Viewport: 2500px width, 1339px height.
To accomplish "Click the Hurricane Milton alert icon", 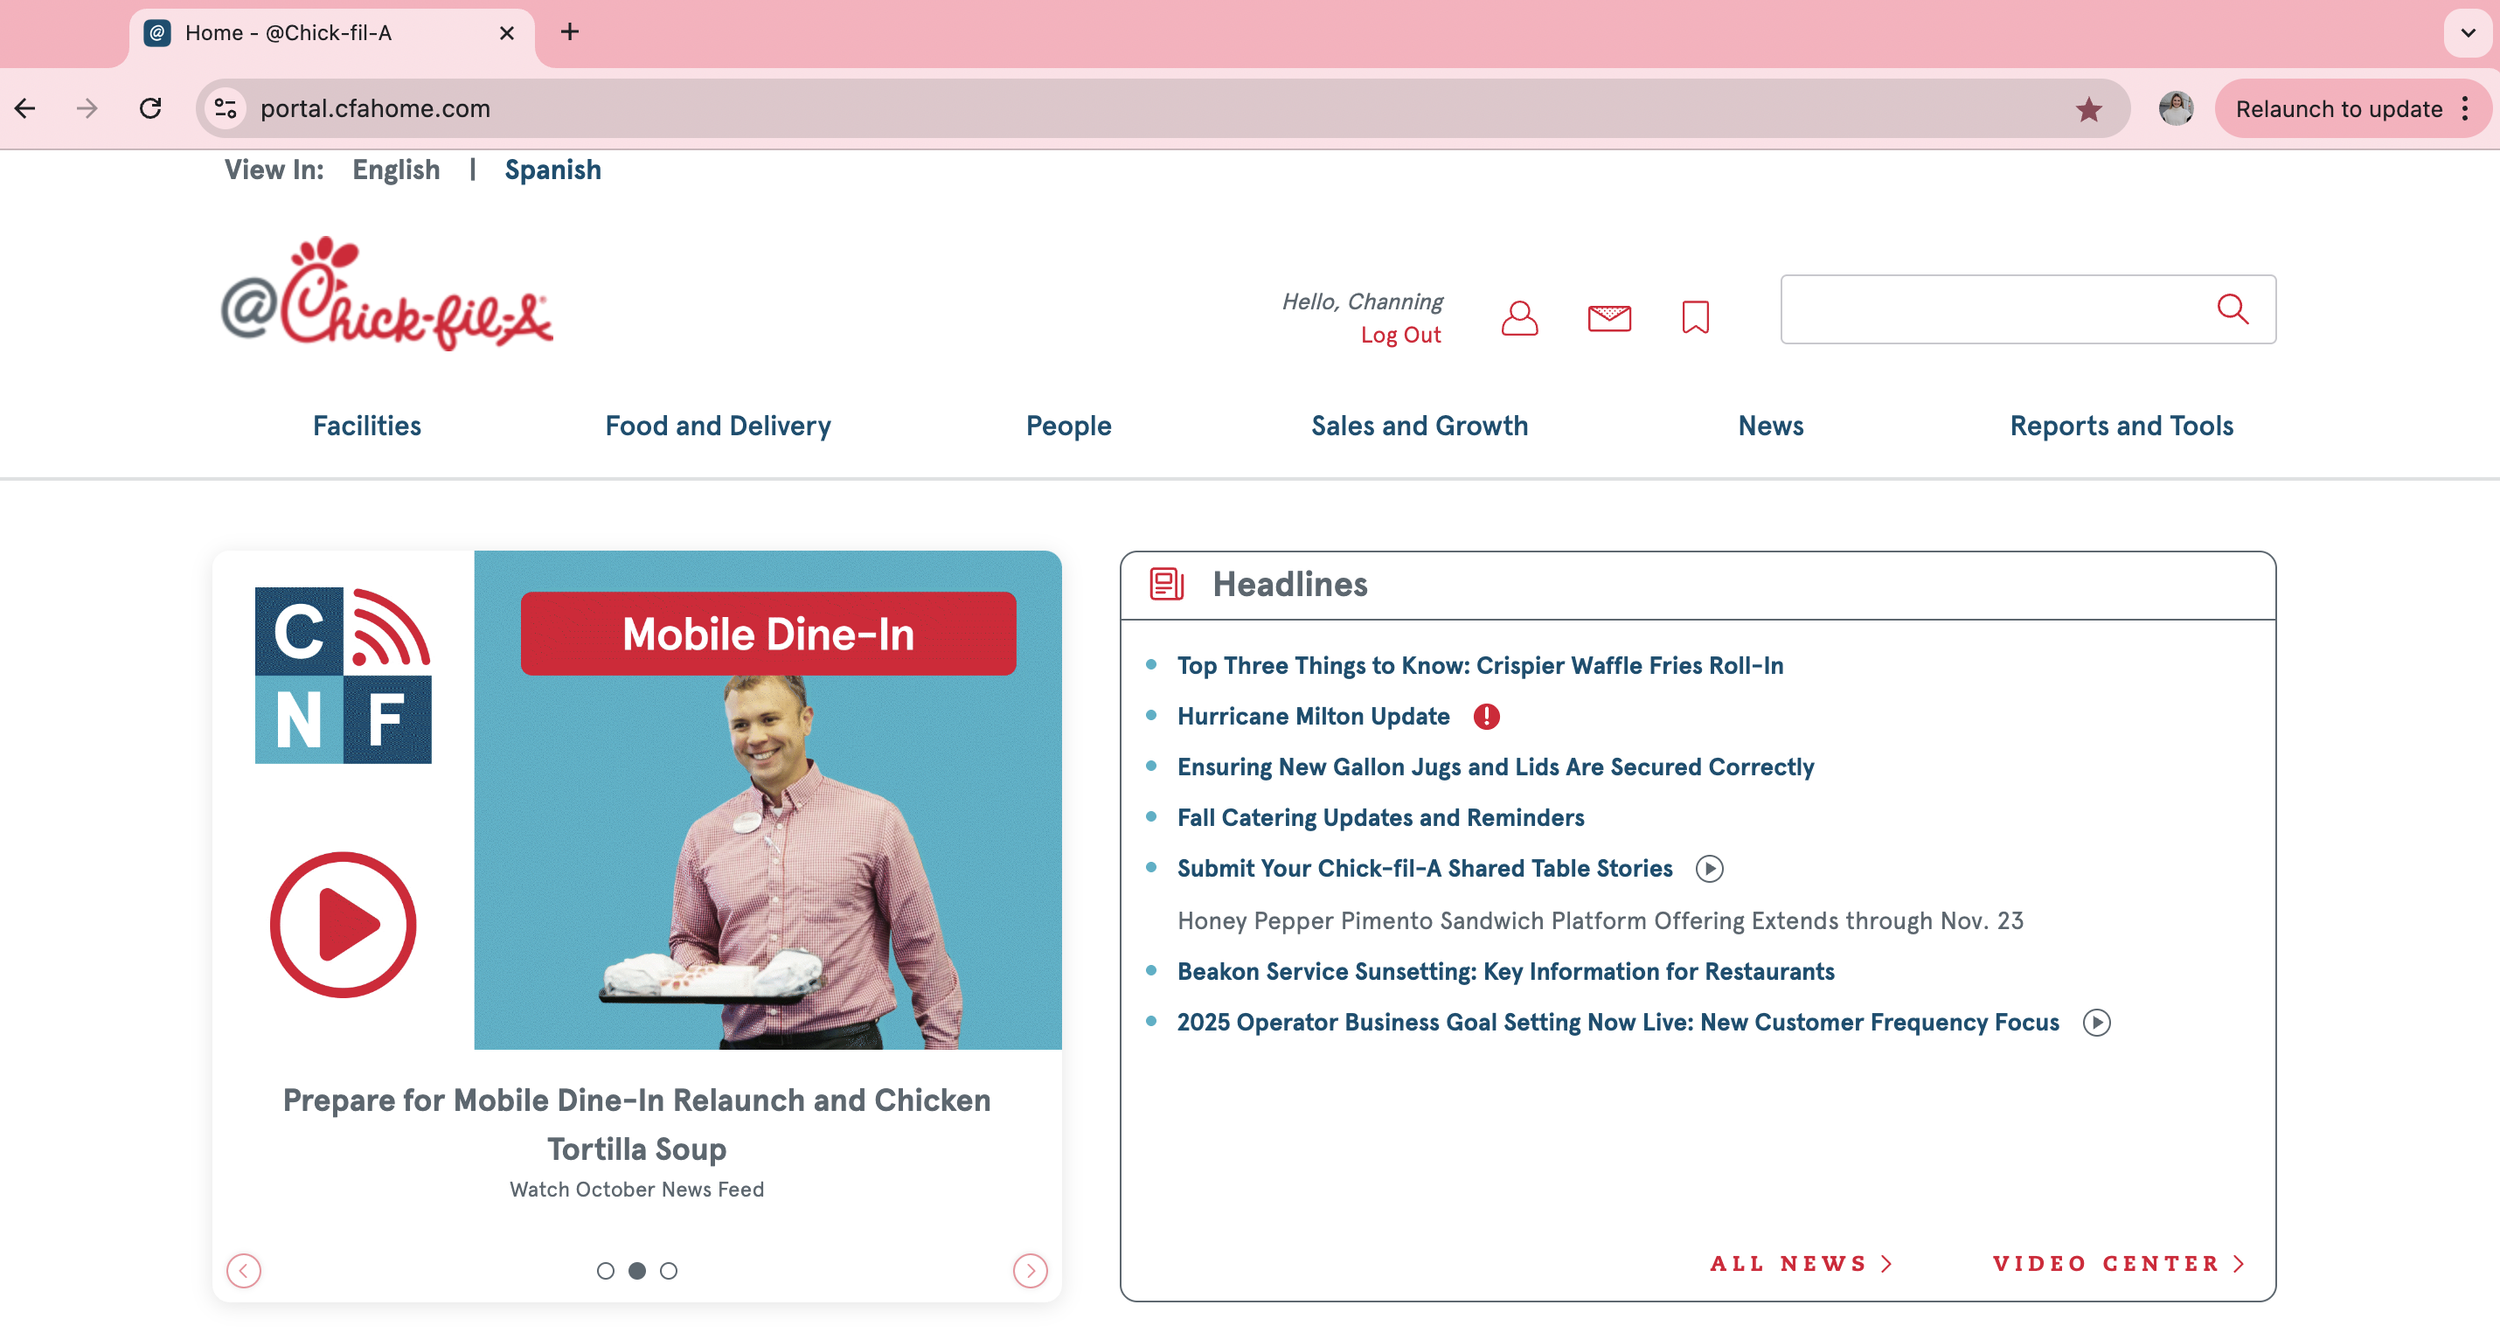I will [1486, 717].
